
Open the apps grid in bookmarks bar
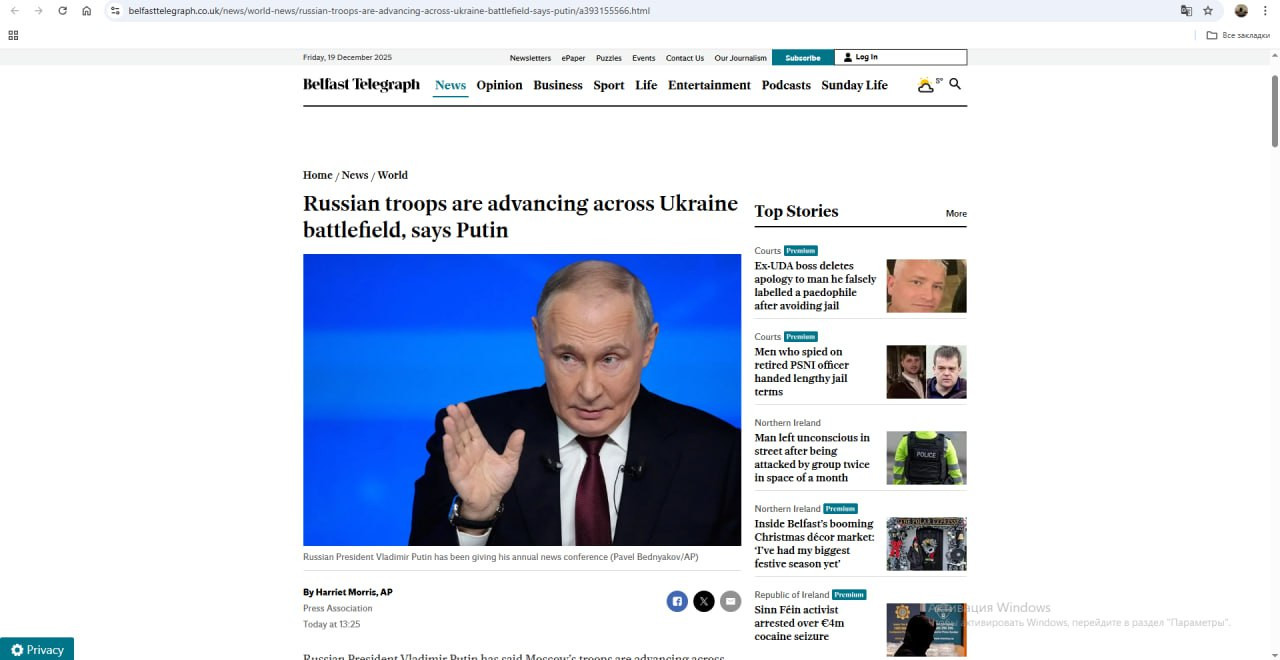[13, 35]
